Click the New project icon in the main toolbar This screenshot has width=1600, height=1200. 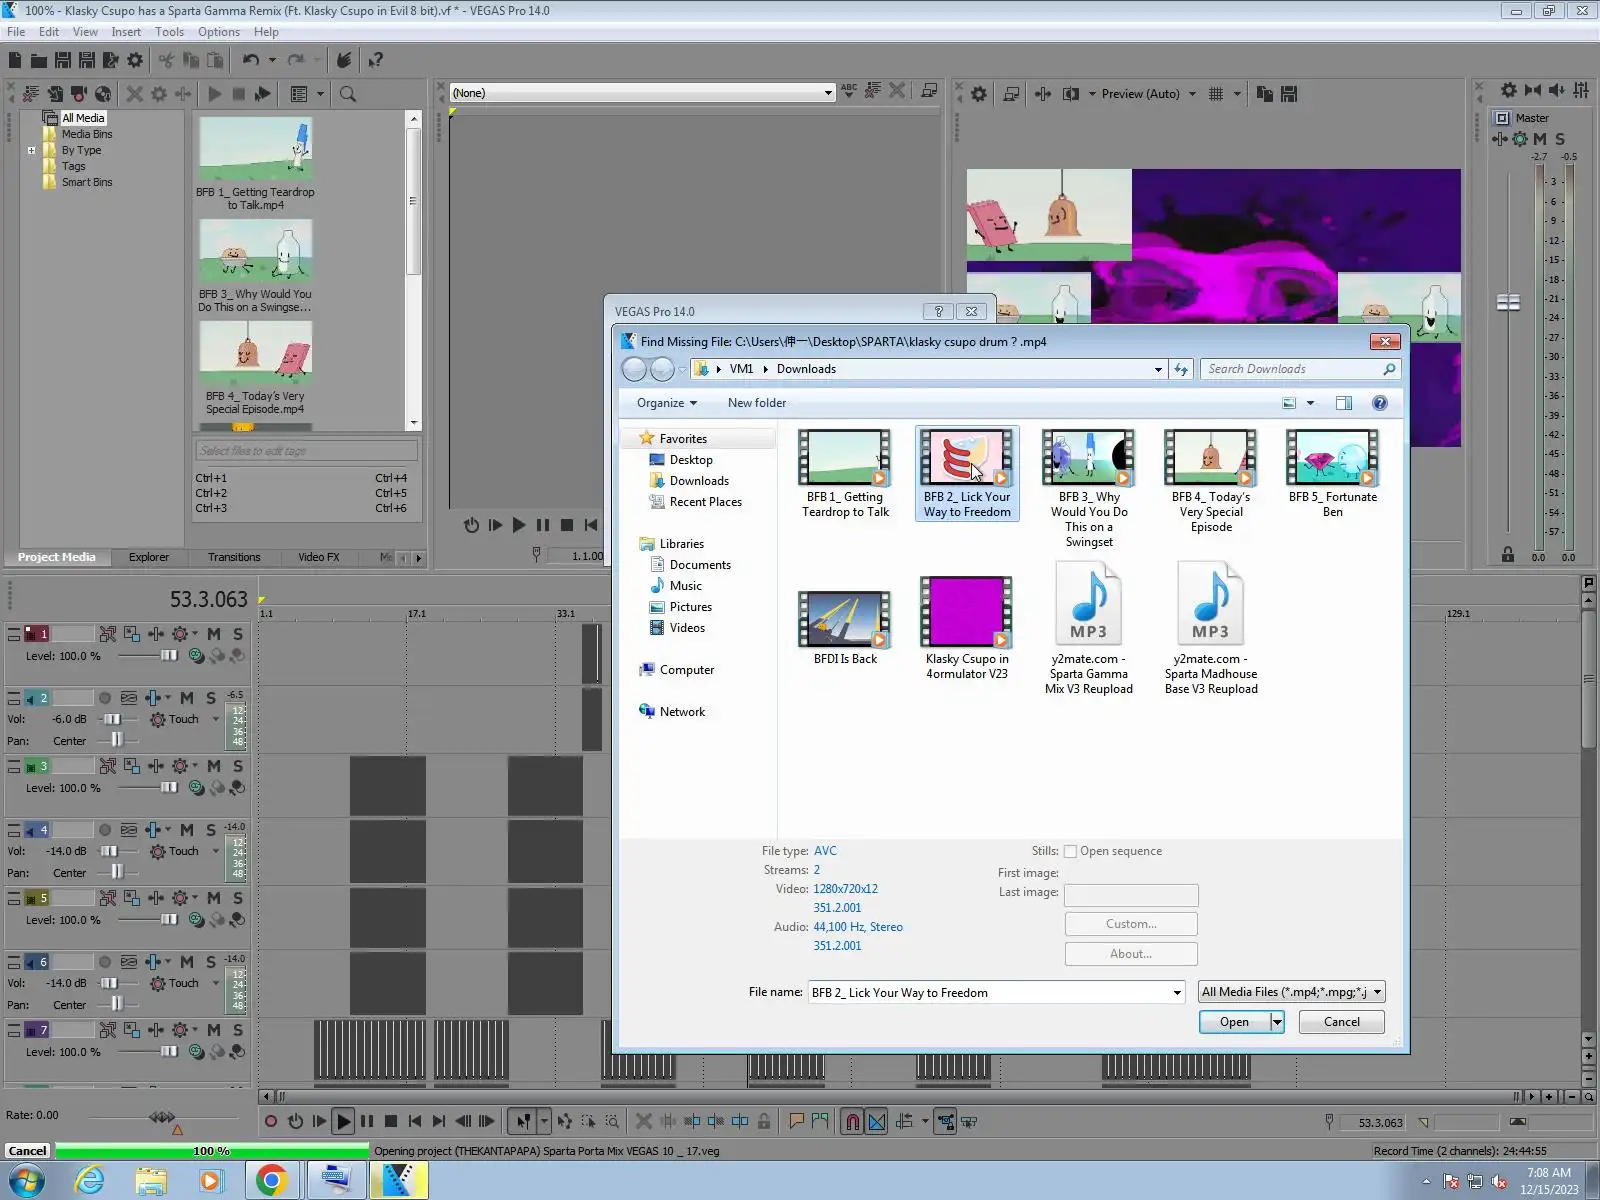click(x=15, y=61)
